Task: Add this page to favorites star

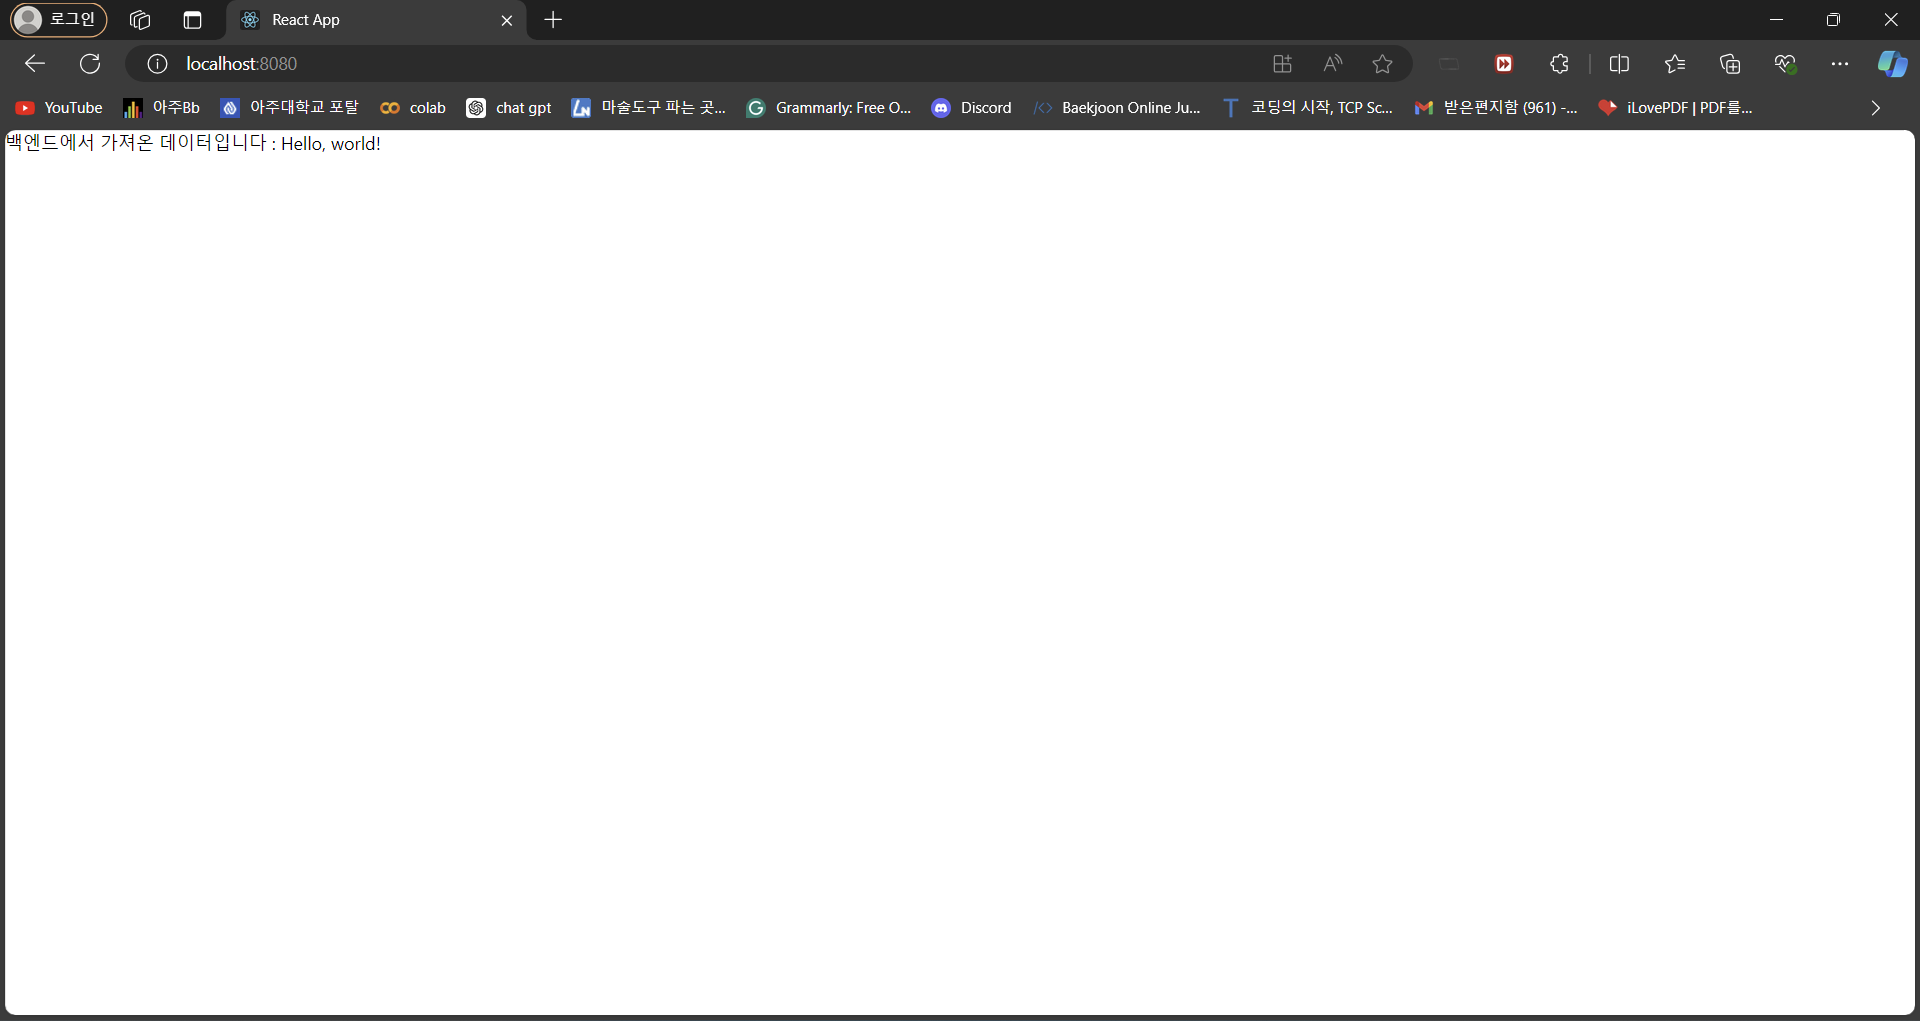Action: click(x=1382, y=64)
